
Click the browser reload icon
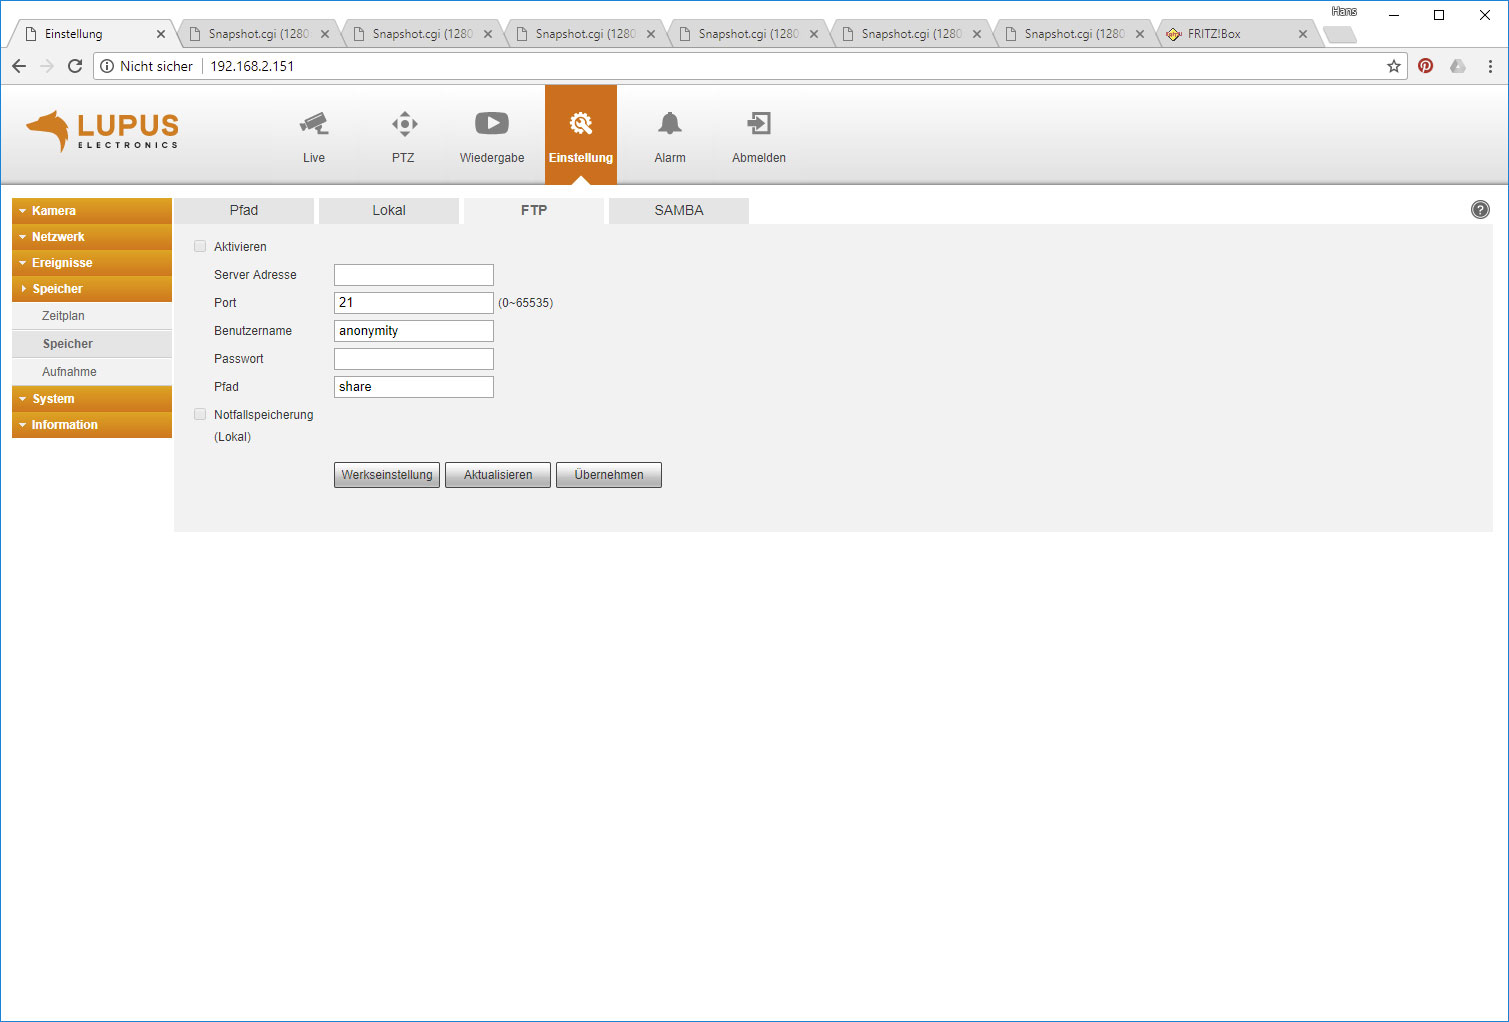pos(75,66)
